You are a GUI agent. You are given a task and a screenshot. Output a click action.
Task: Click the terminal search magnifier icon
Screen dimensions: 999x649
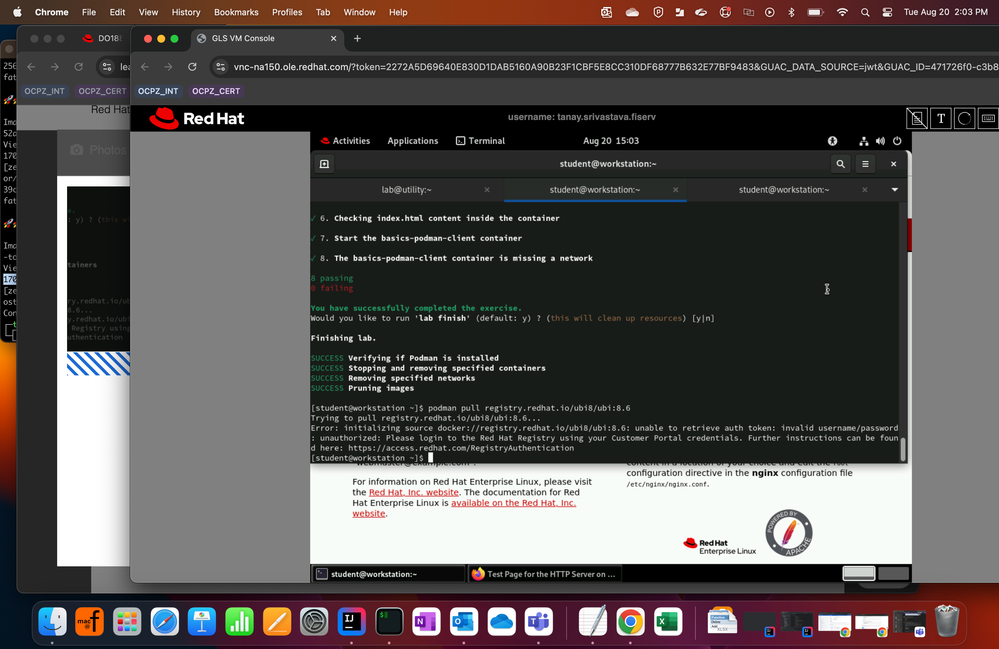(x=840, y=164)
